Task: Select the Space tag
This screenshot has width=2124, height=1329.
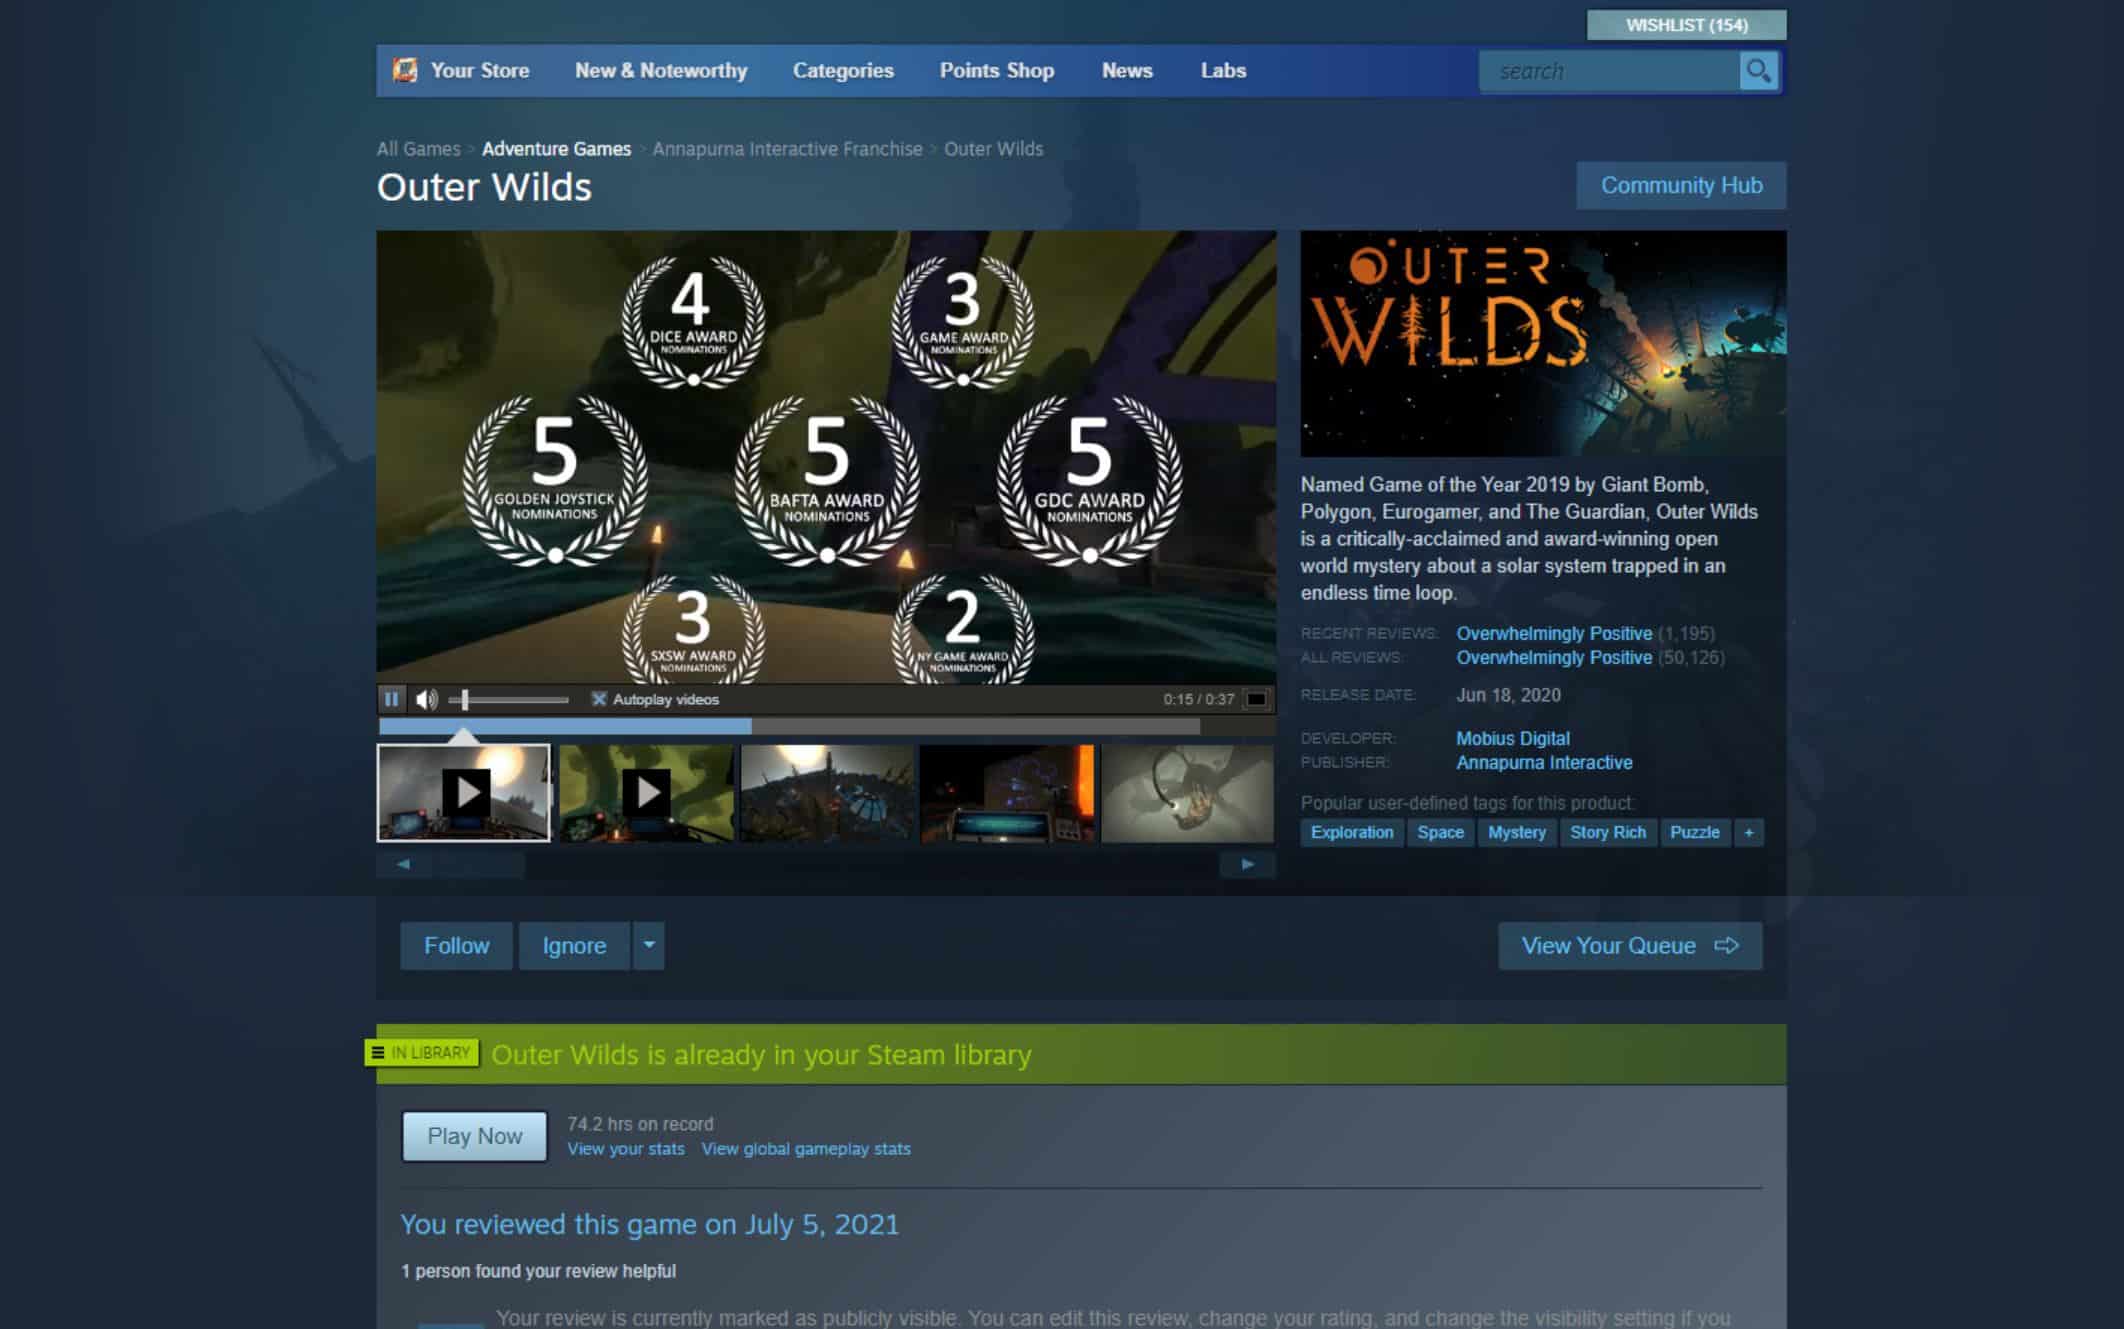Action: [1440, 832]
